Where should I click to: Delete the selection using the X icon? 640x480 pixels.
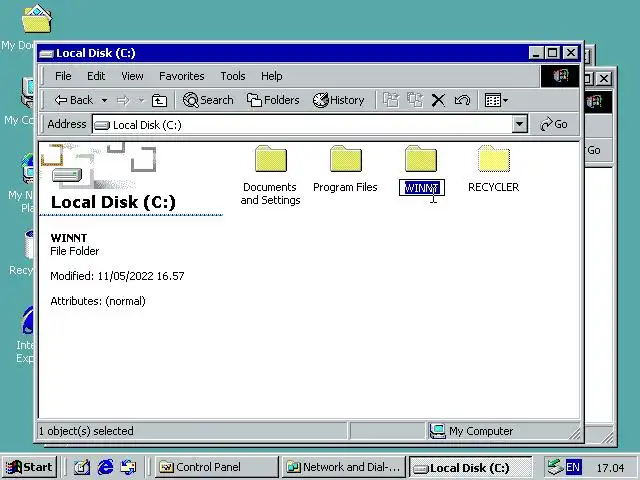click(438, 100)
